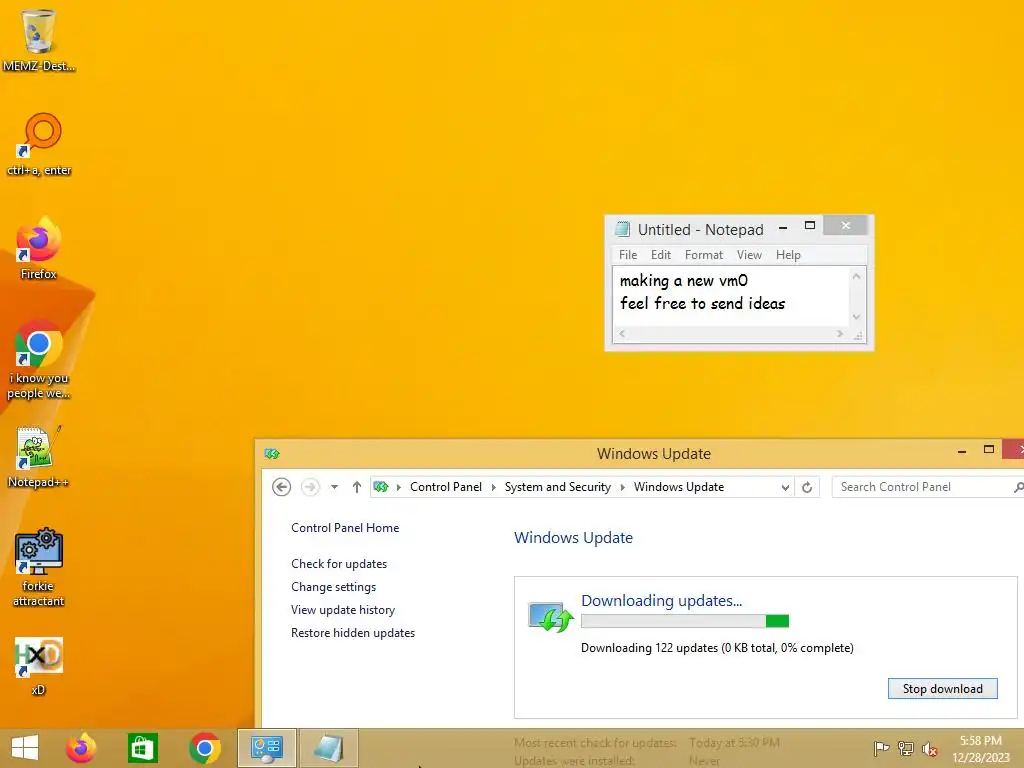Go back in the Windows Update window

[x=281, y=487]
